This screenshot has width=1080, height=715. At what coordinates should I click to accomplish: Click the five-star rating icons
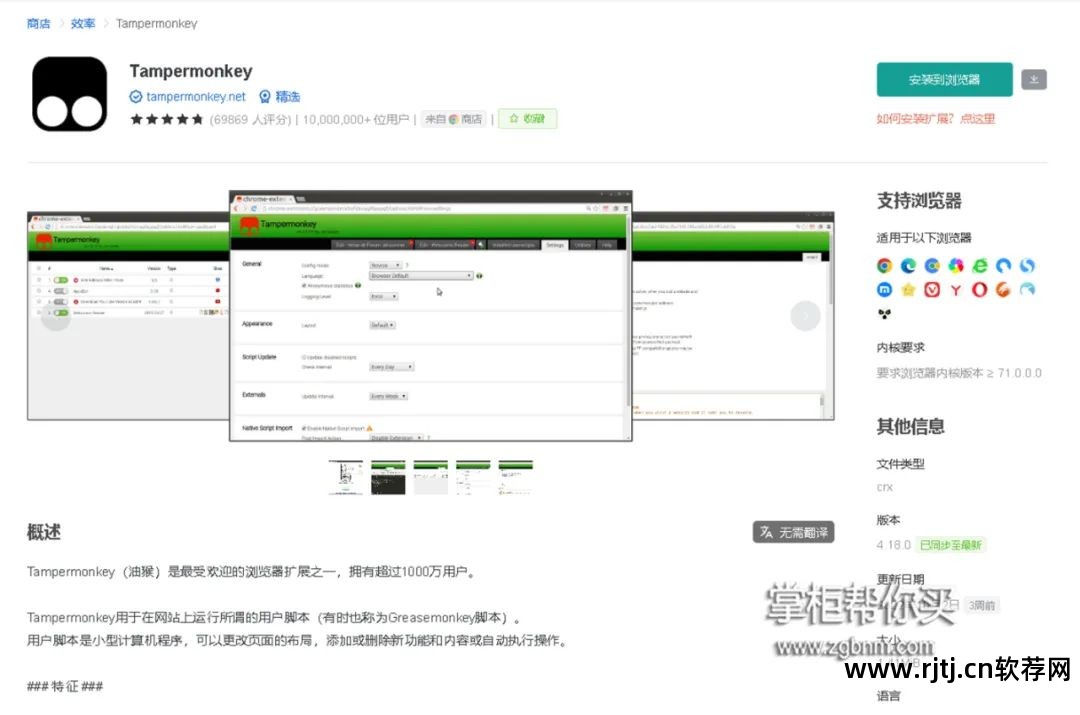pos(167,119)
